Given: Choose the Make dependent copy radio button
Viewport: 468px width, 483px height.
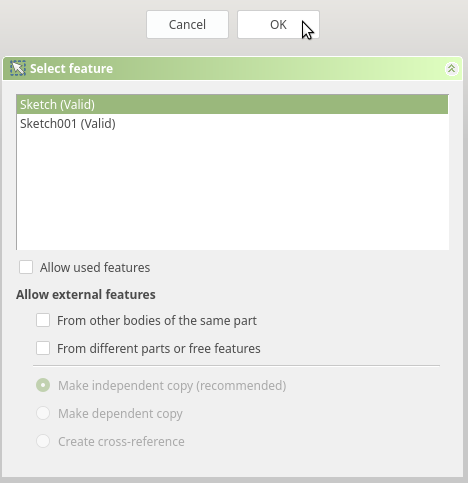Looking at the screenshot, I should [43, 413].
